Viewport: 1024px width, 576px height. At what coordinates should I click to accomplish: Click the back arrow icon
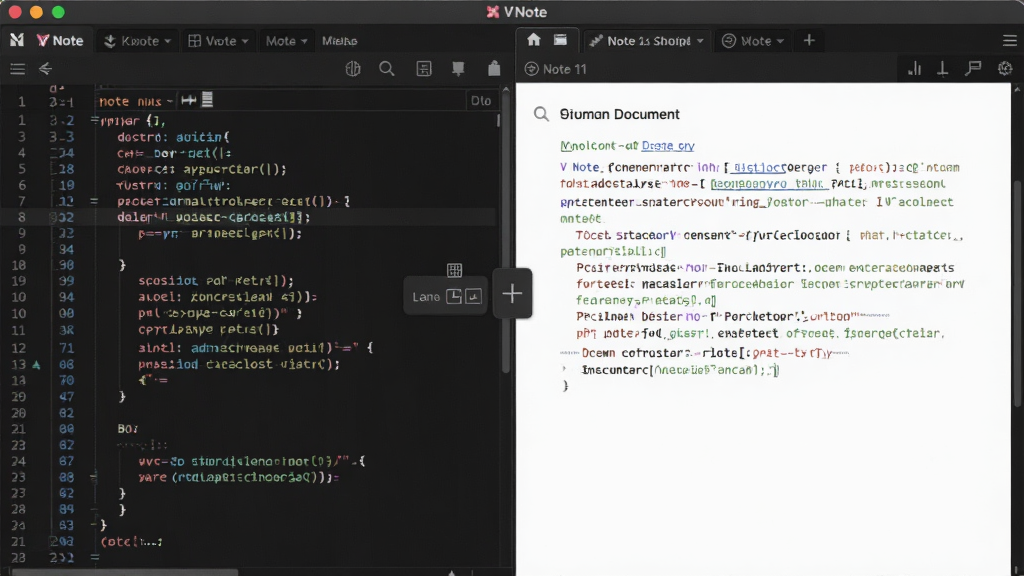[x=45, y=69]
